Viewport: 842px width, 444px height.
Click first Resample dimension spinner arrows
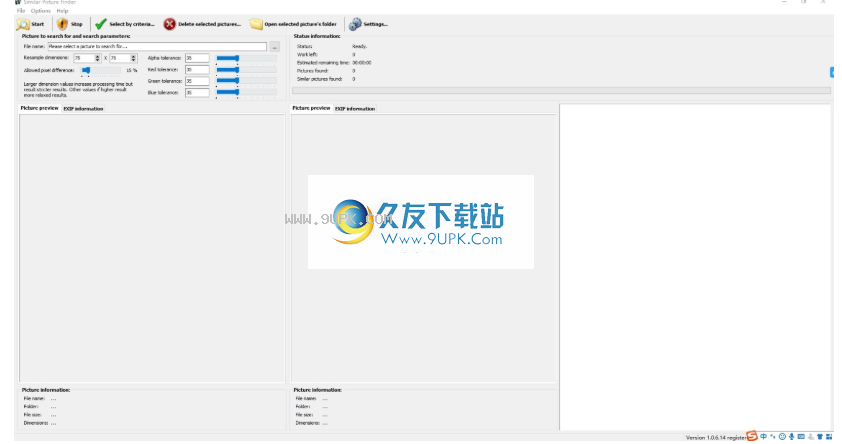pos(98,58)
